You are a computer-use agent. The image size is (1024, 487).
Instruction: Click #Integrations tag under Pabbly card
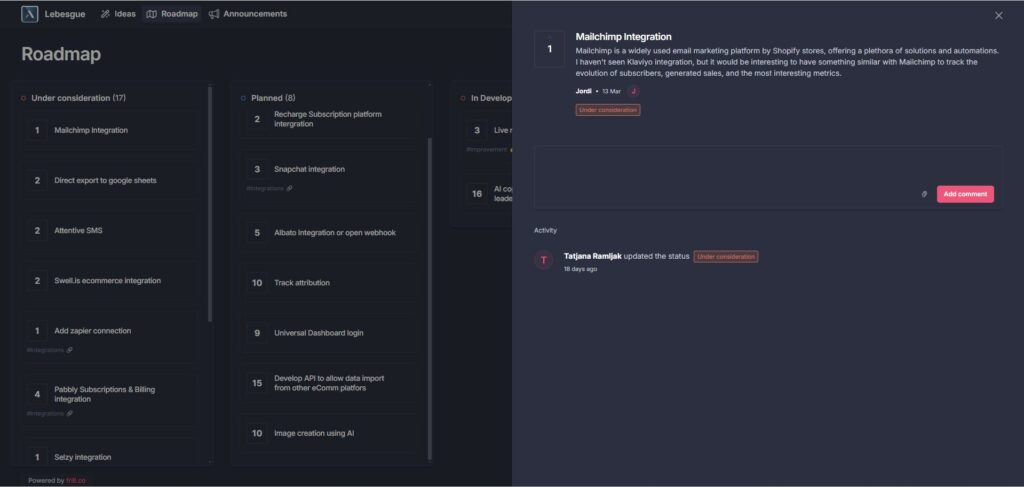coord(49,413)
